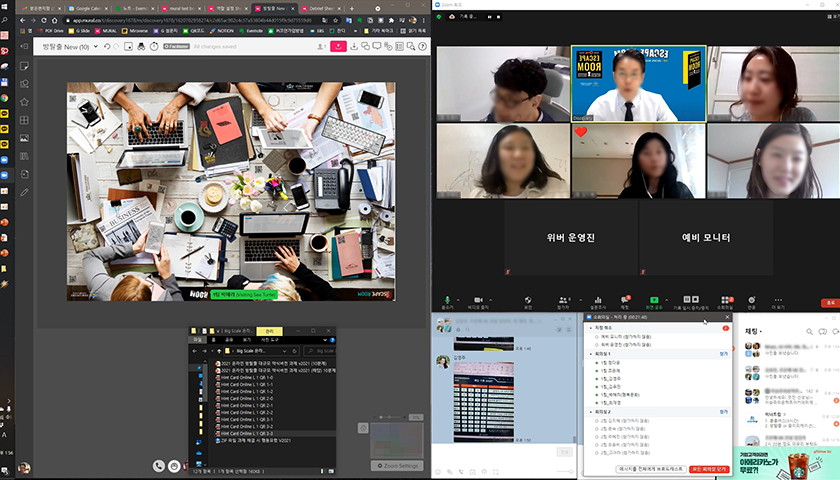Click the Windows taskbar search icon

click(x=5, y=20)
